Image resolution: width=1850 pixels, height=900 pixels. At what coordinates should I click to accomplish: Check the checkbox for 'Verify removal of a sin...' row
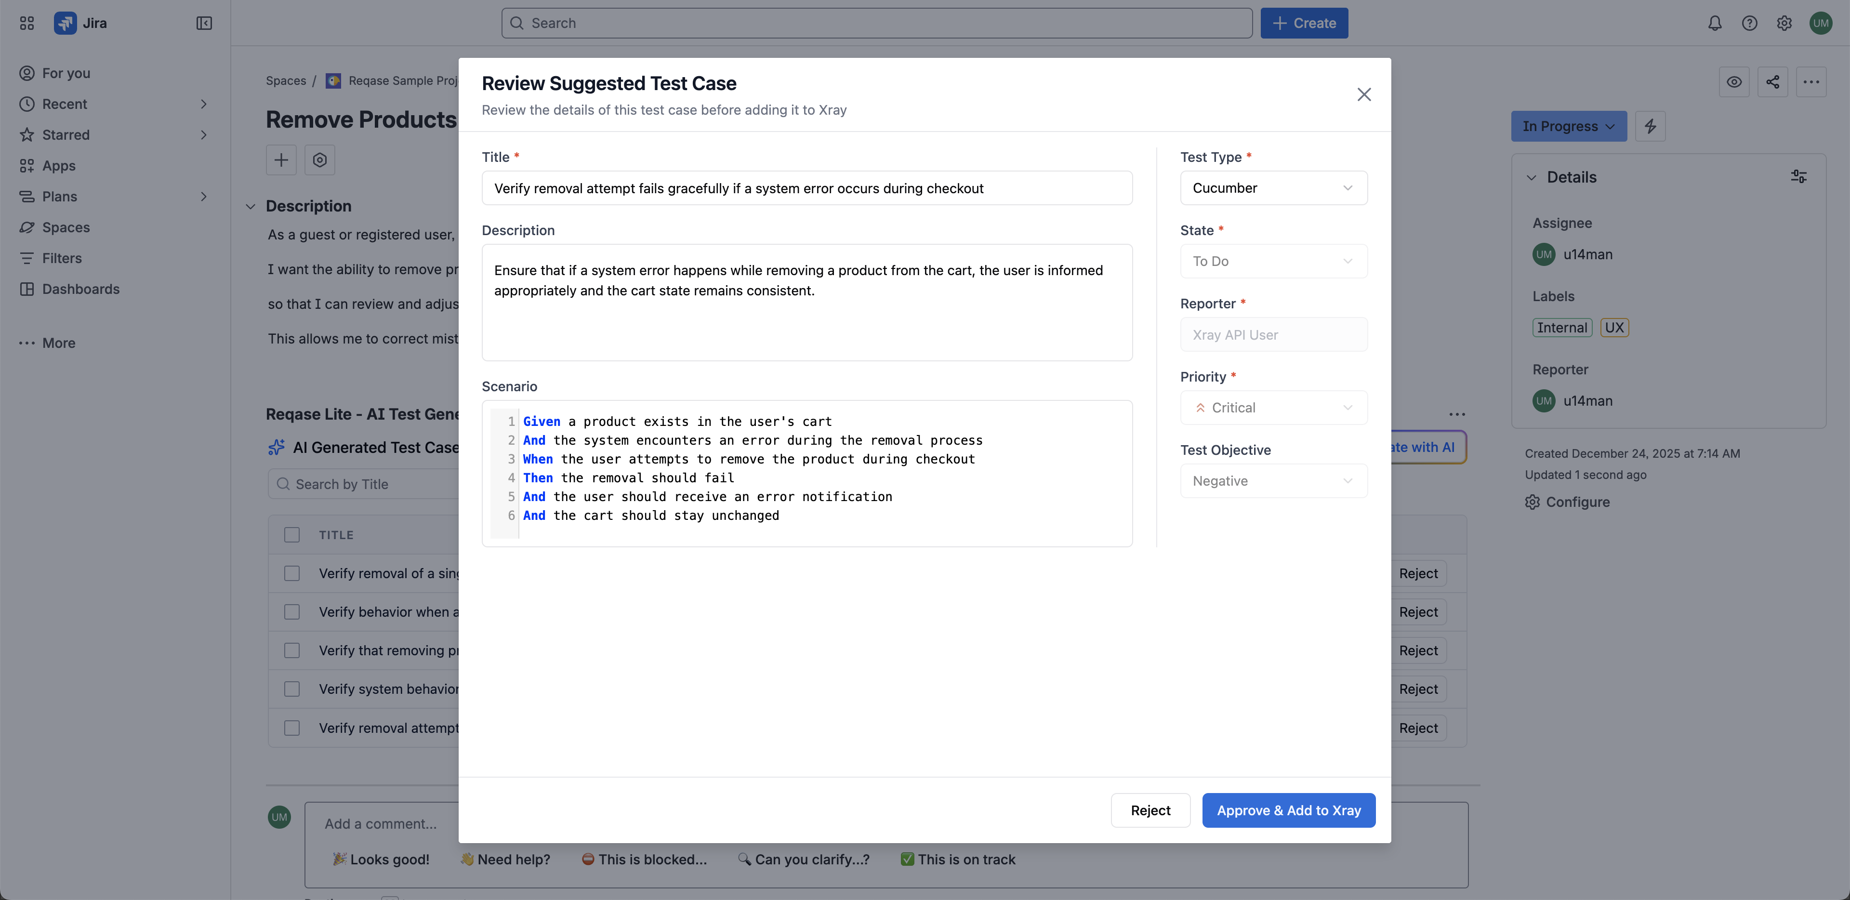[291, 573]
